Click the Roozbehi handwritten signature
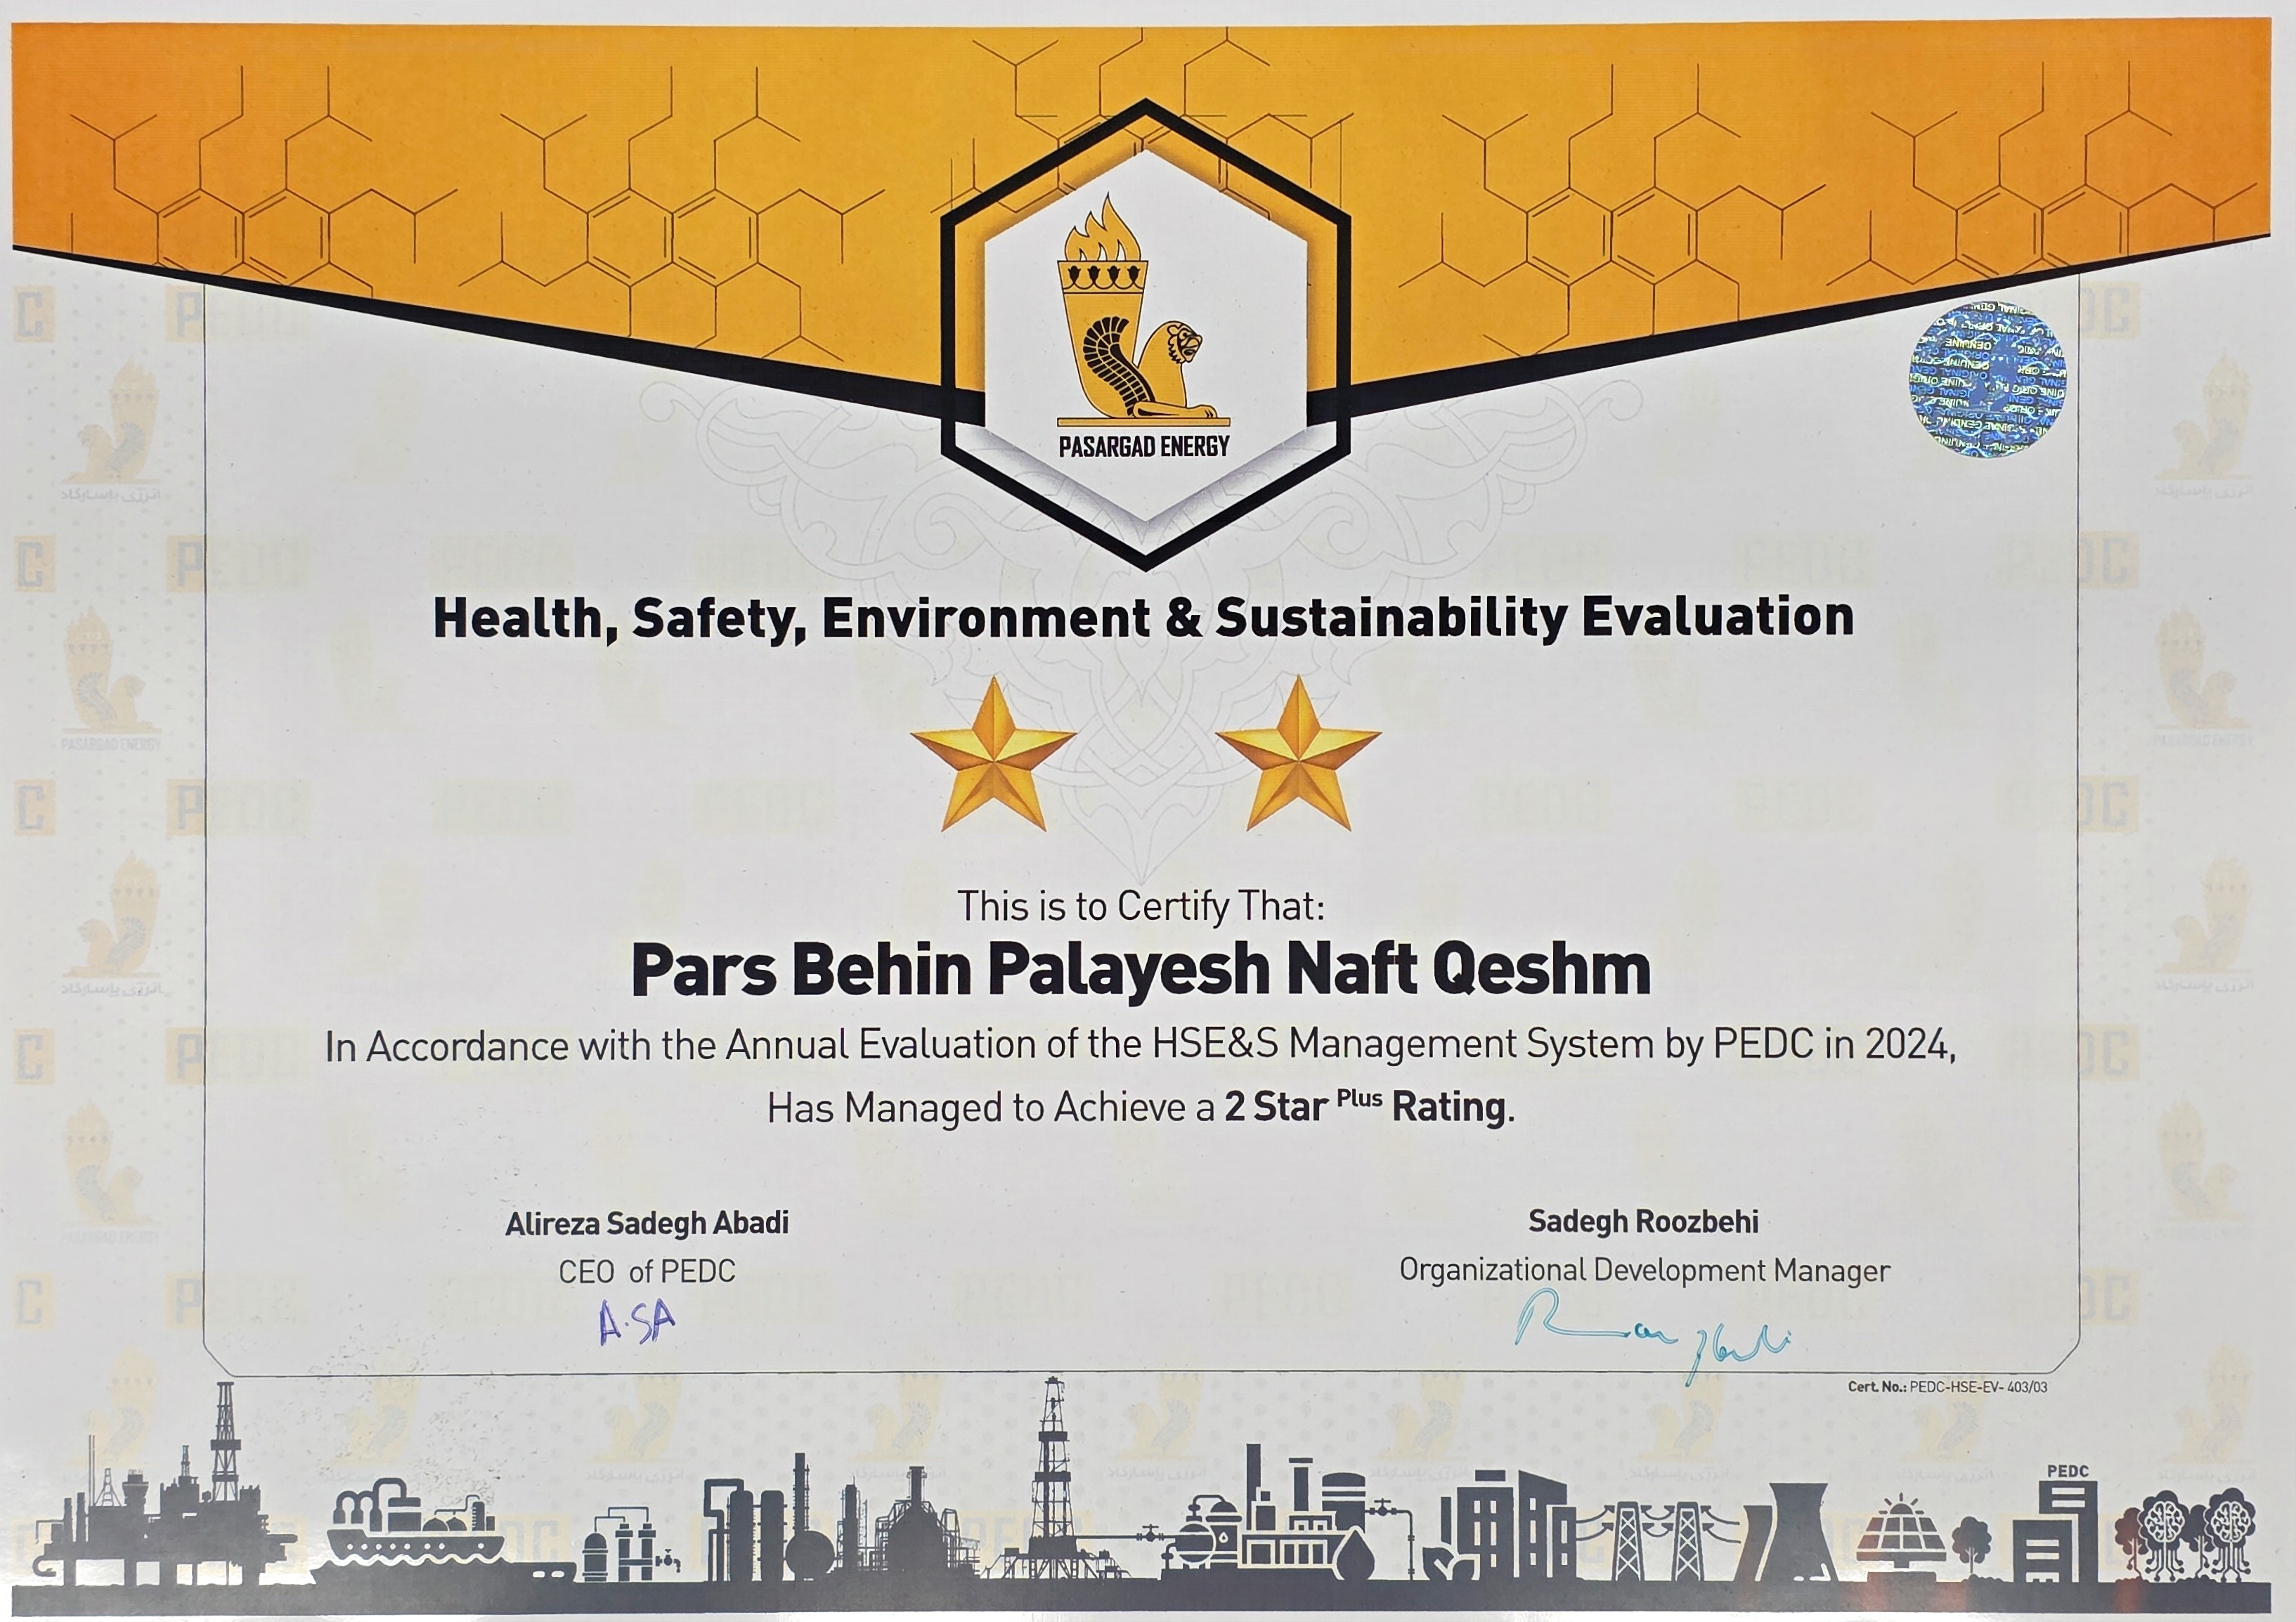 [x=1652, y=1336]
